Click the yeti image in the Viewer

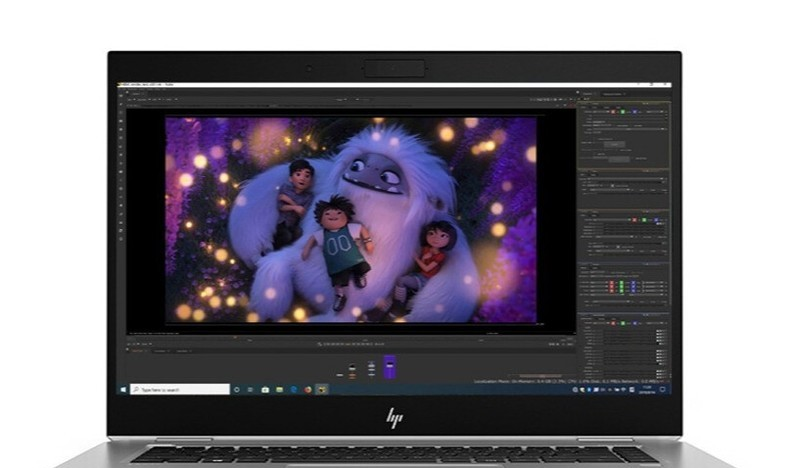tap(351, 219)
